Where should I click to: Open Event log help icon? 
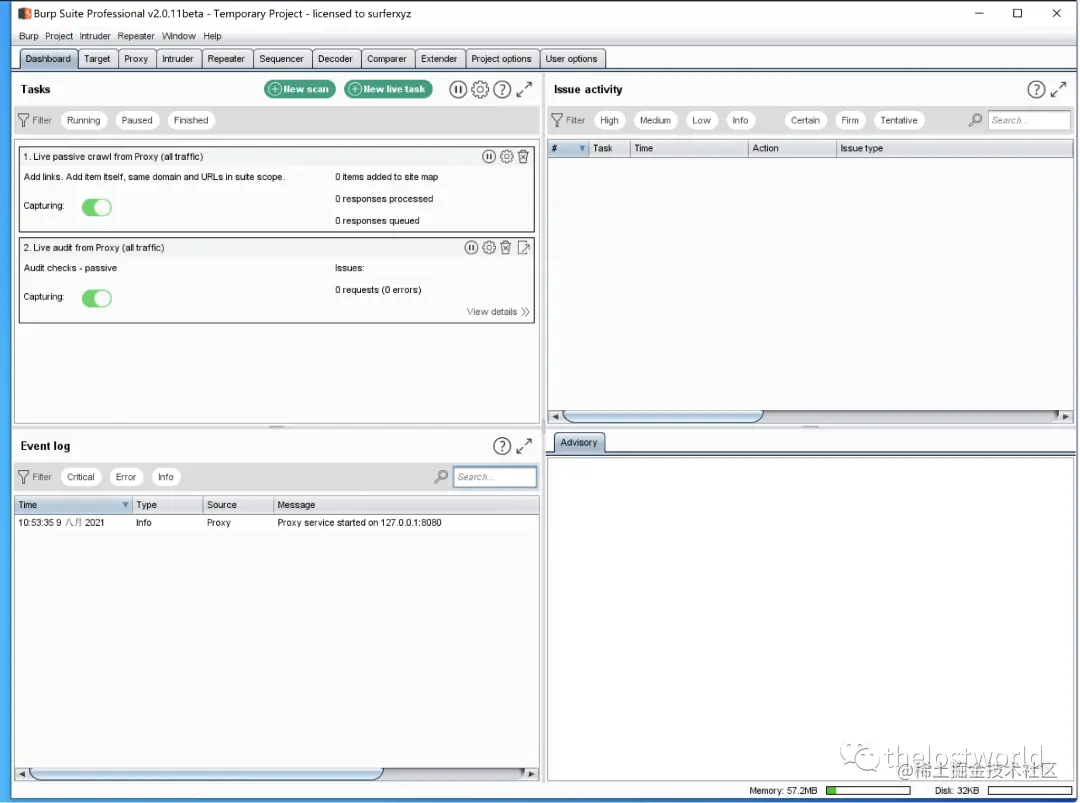tap(502, 446)
